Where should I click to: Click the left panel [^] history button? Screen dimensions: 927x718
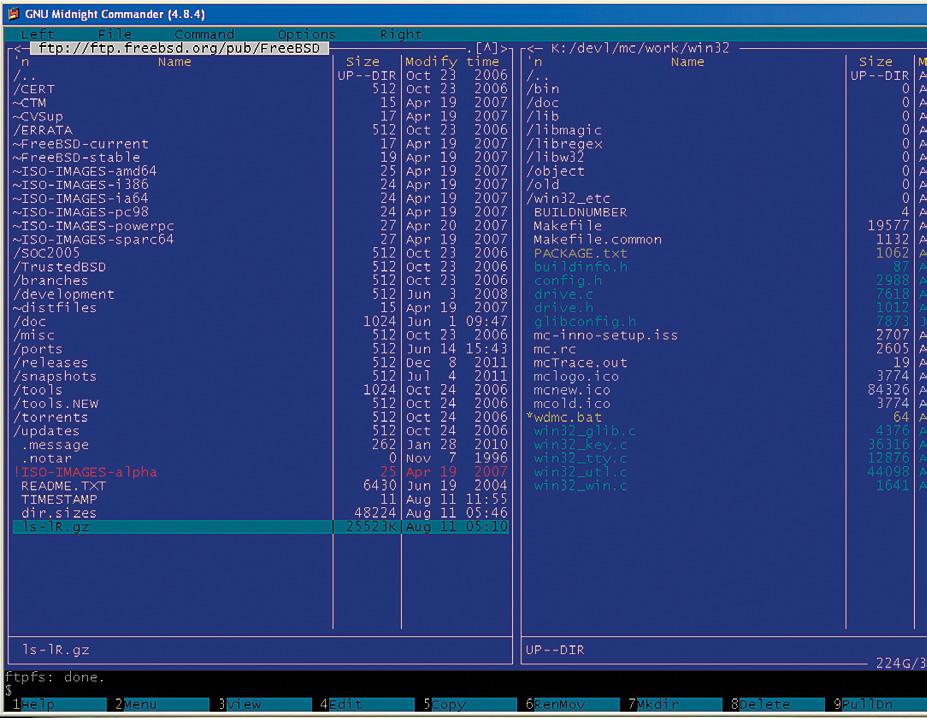[487, 48]
